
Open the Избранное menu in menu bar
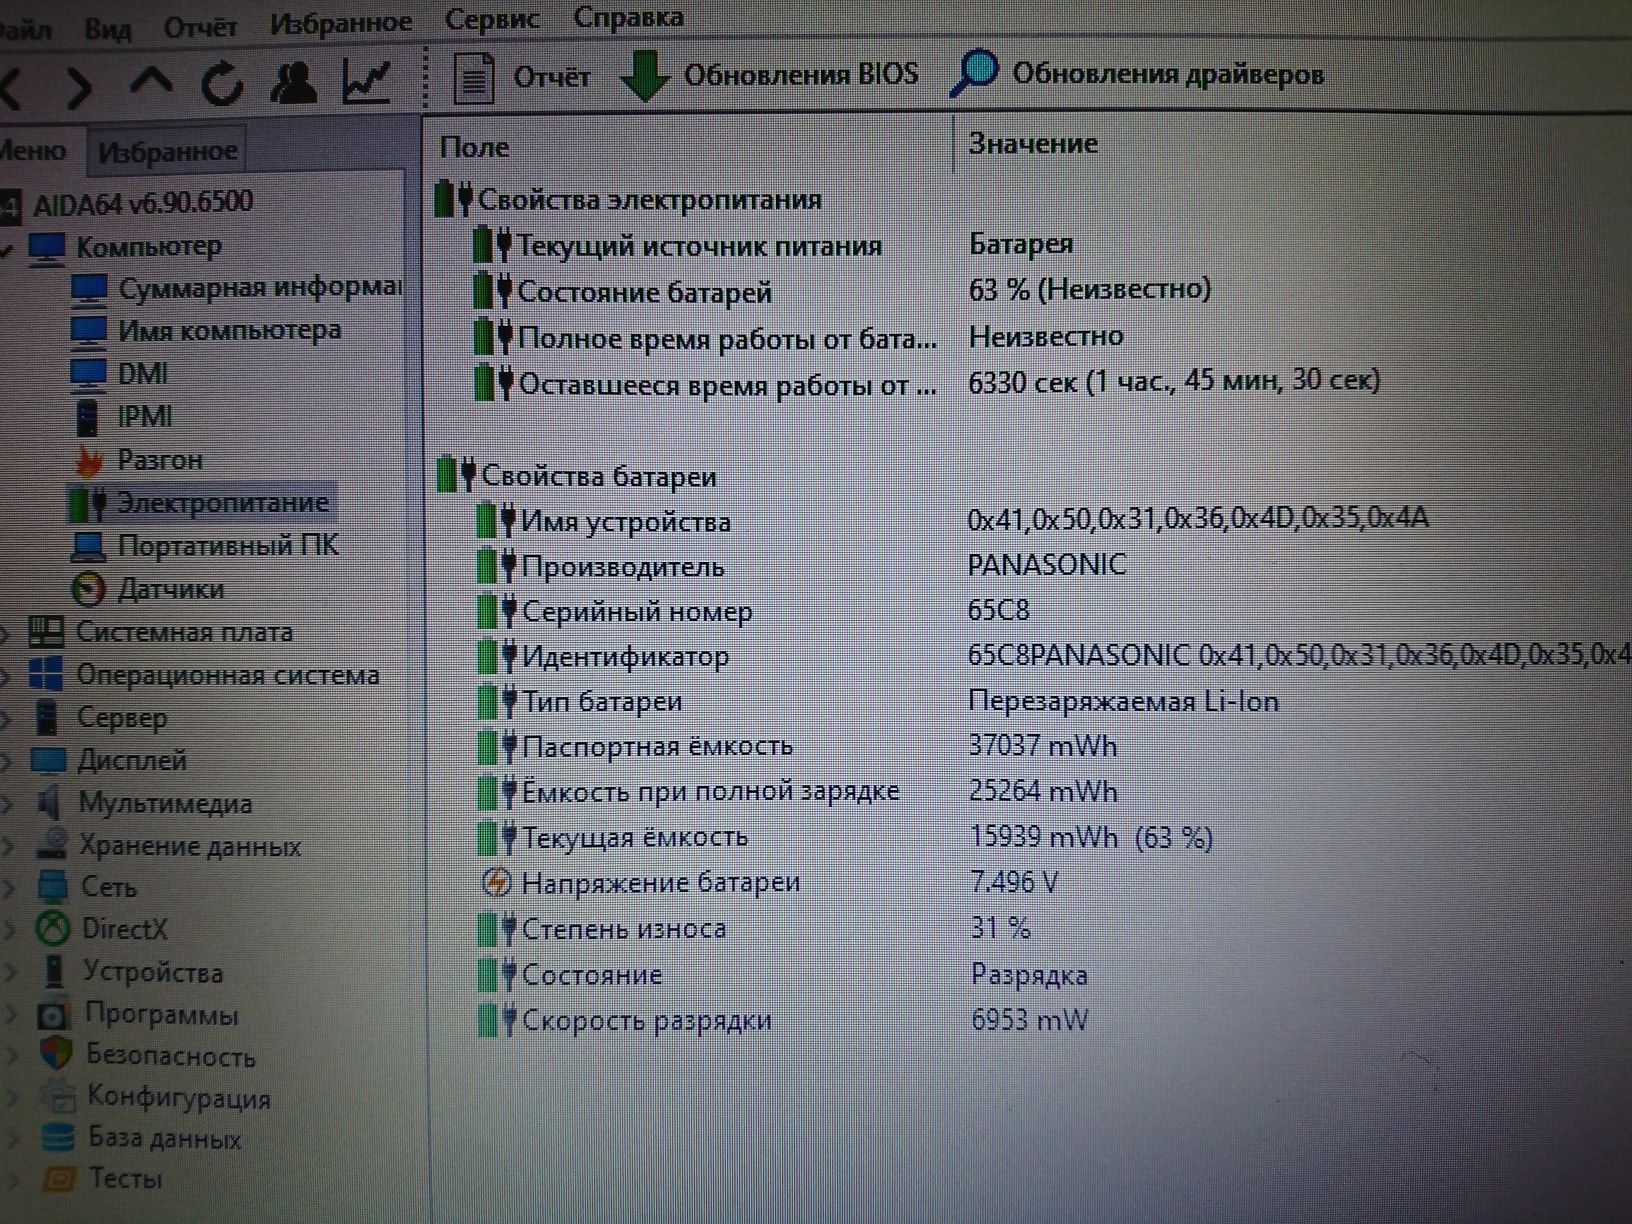click(x=341, y=22)
